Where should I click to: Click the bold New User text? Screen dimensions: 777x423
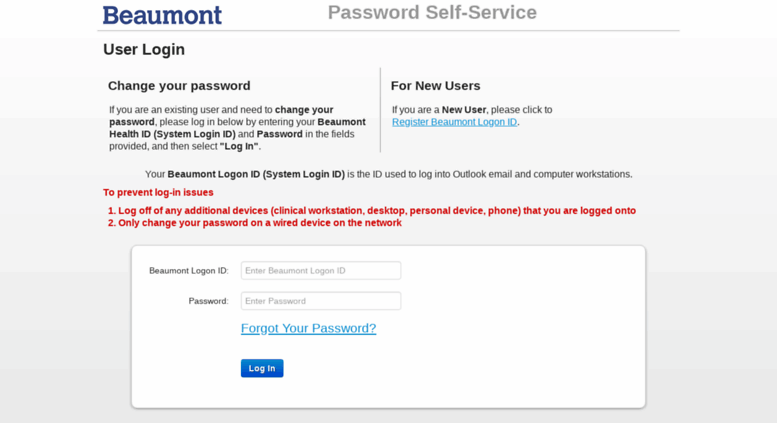[464, 109]
